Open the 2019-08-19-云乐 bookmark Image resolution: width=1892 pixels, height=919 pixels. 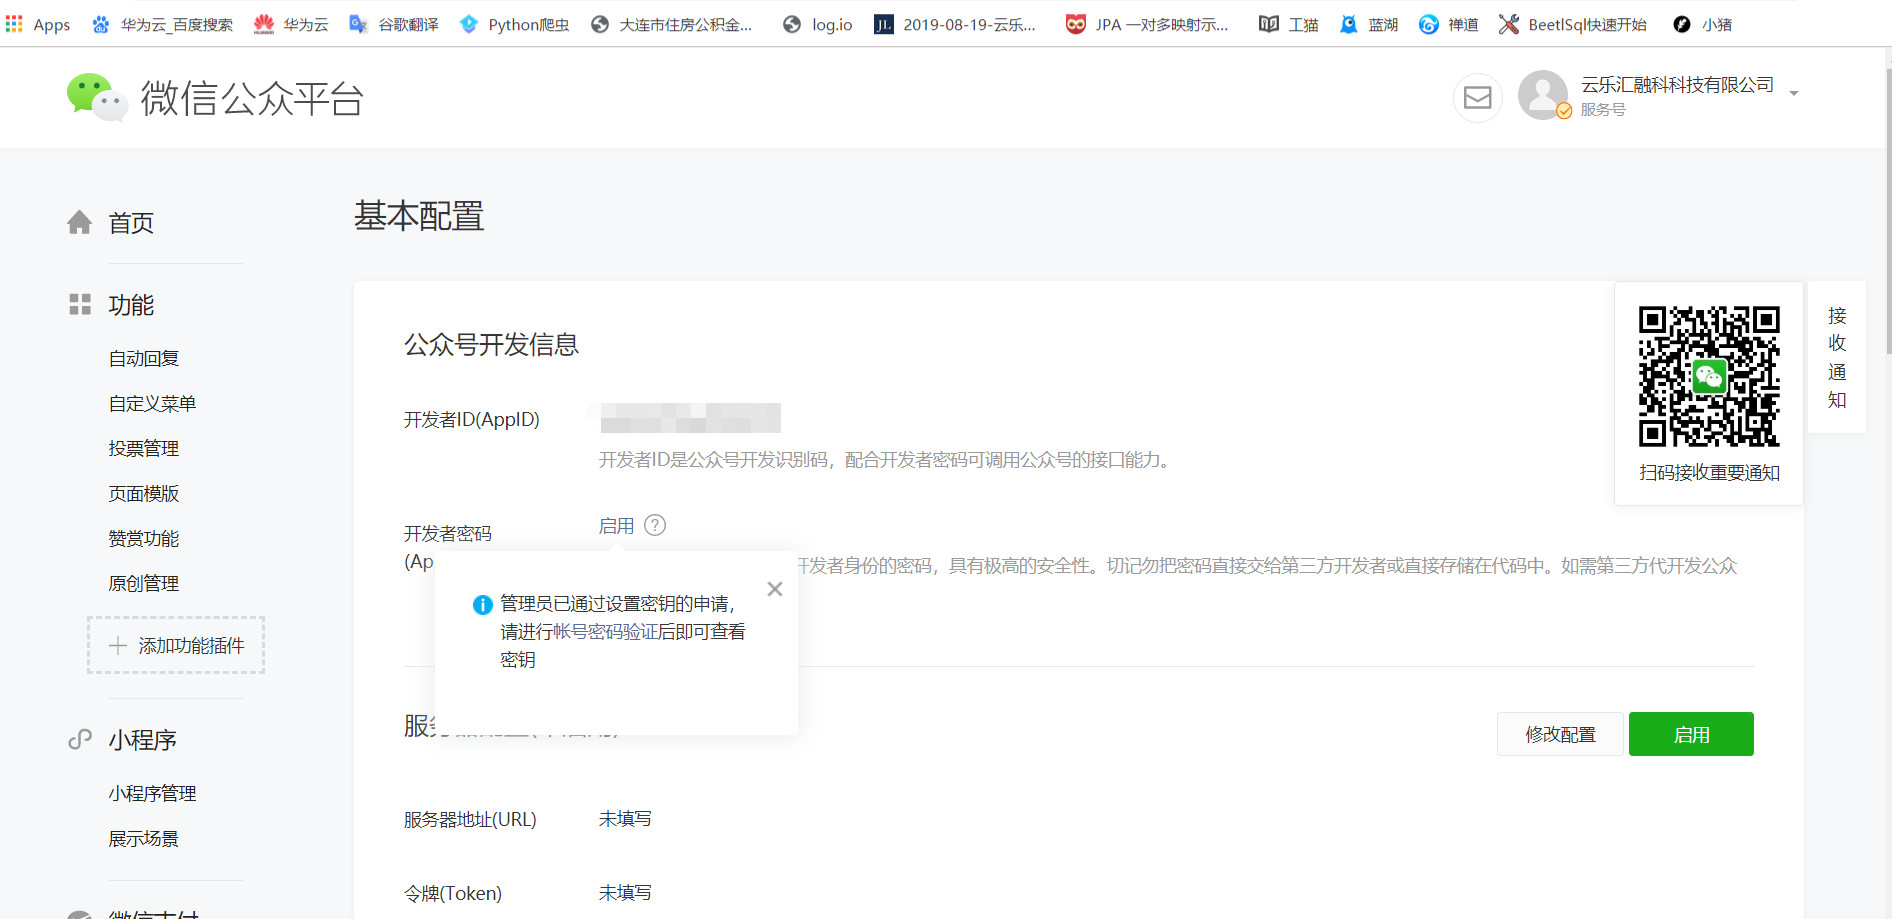click(x=955, y=24)
